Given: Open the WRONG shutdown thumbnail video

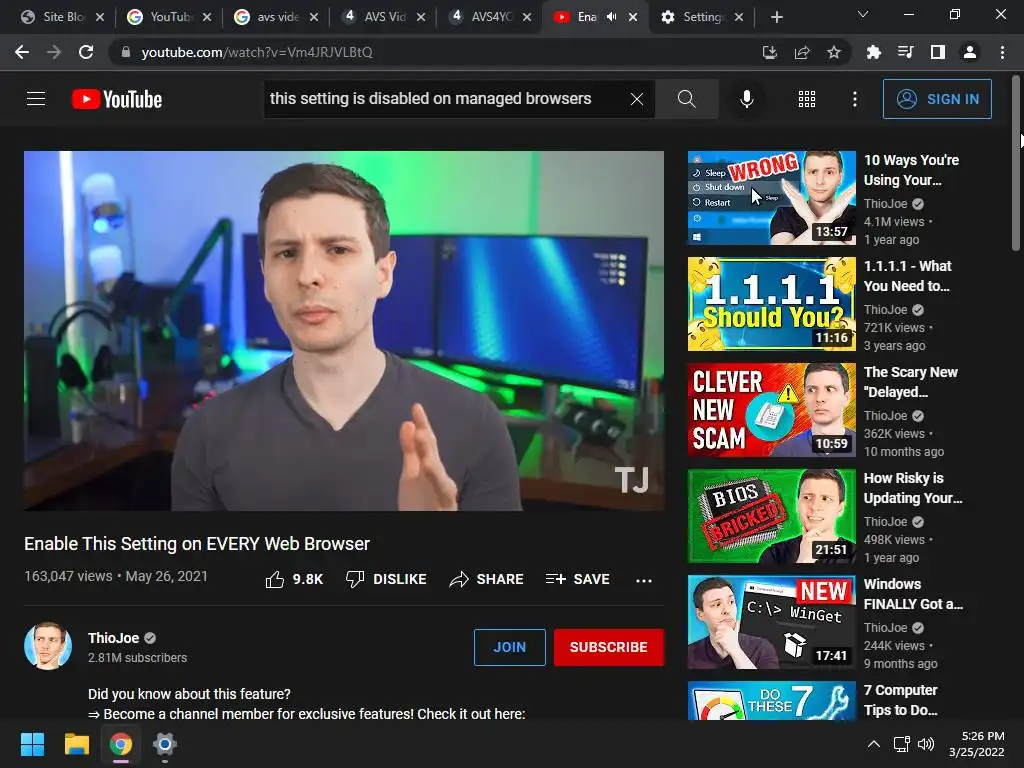Looking at the screenshot, I should [771, 198].
